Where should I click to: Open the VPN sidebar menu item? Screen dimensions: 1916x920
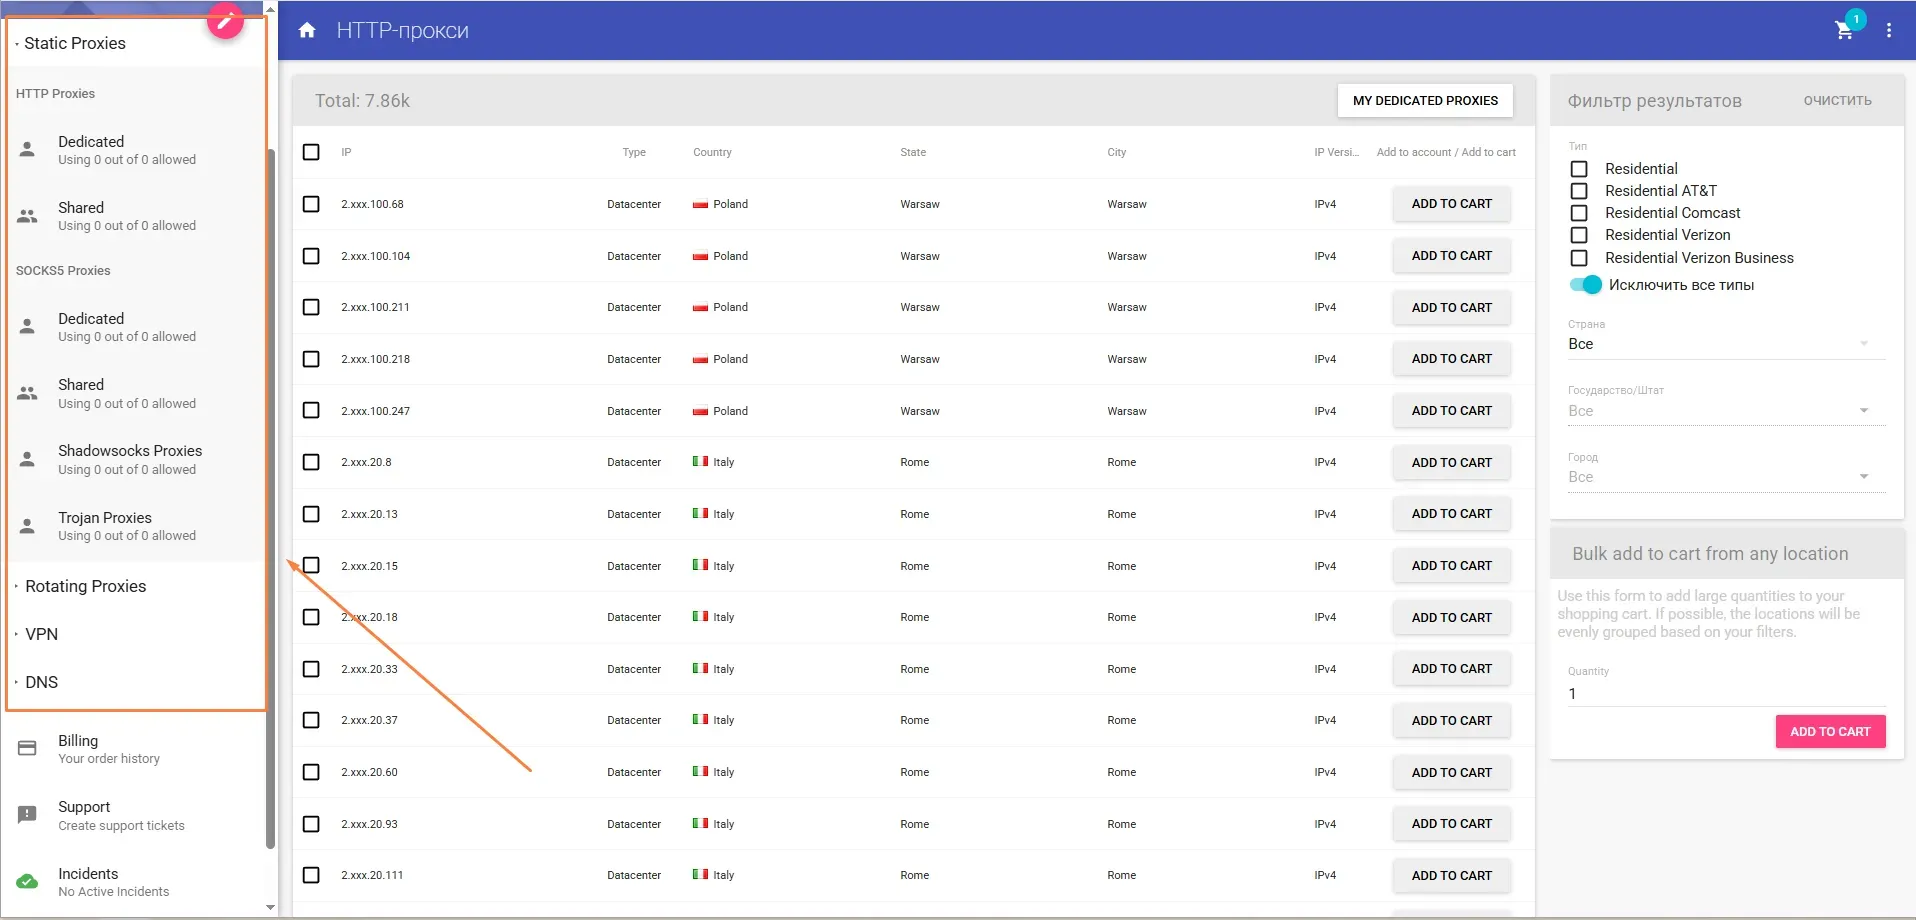[41, 633]
